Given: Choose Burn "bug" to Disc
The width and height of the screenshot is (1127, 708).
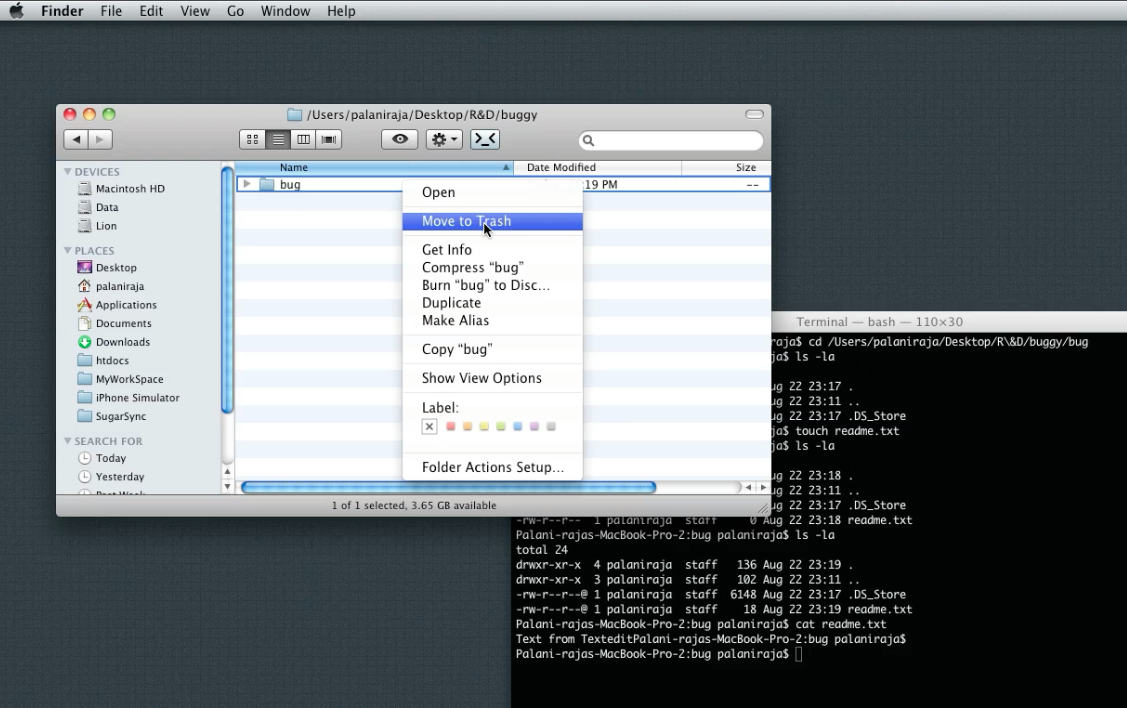Looking at the screenshot, I should tap(492, 285).
